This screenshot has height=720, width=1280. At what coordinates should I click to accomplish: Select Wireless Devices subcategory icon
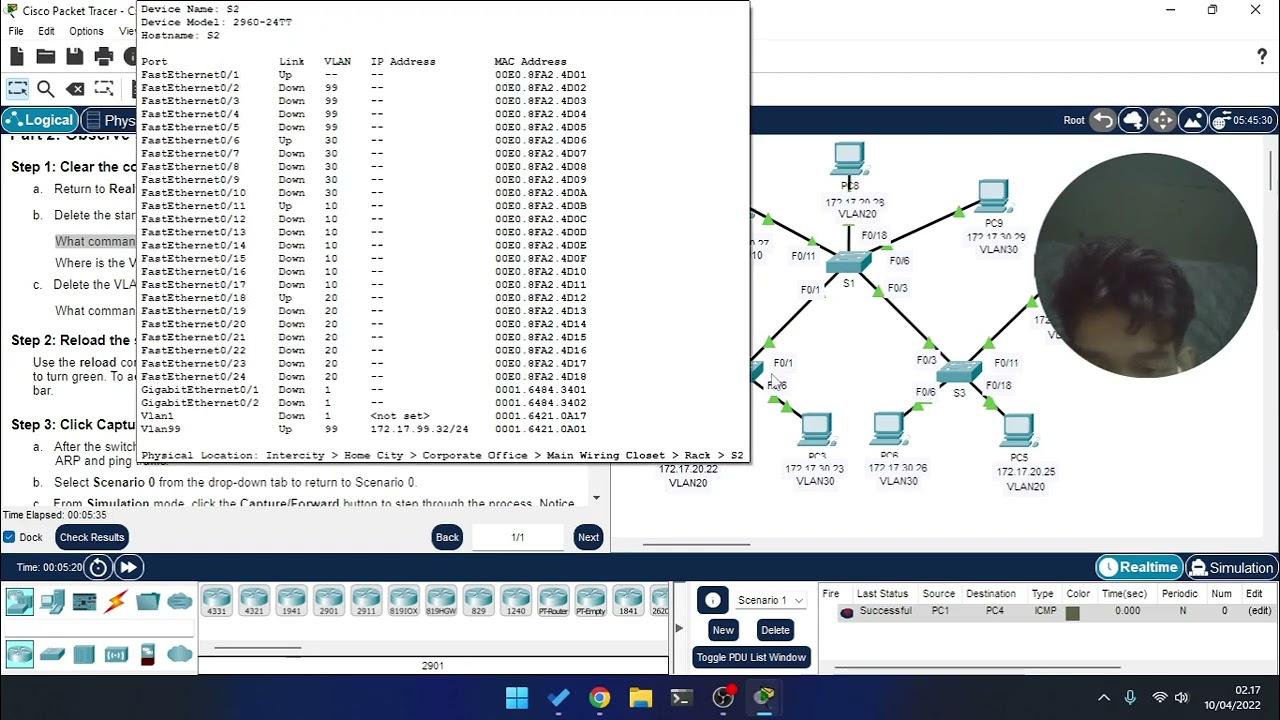click(116, 655)
